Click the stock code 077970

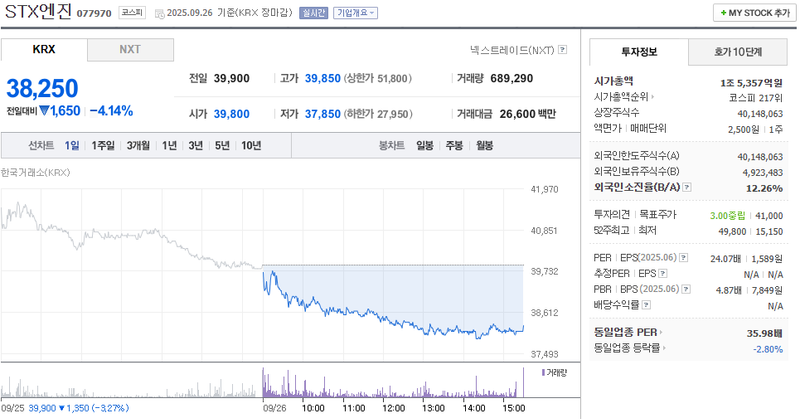point(94,13)
